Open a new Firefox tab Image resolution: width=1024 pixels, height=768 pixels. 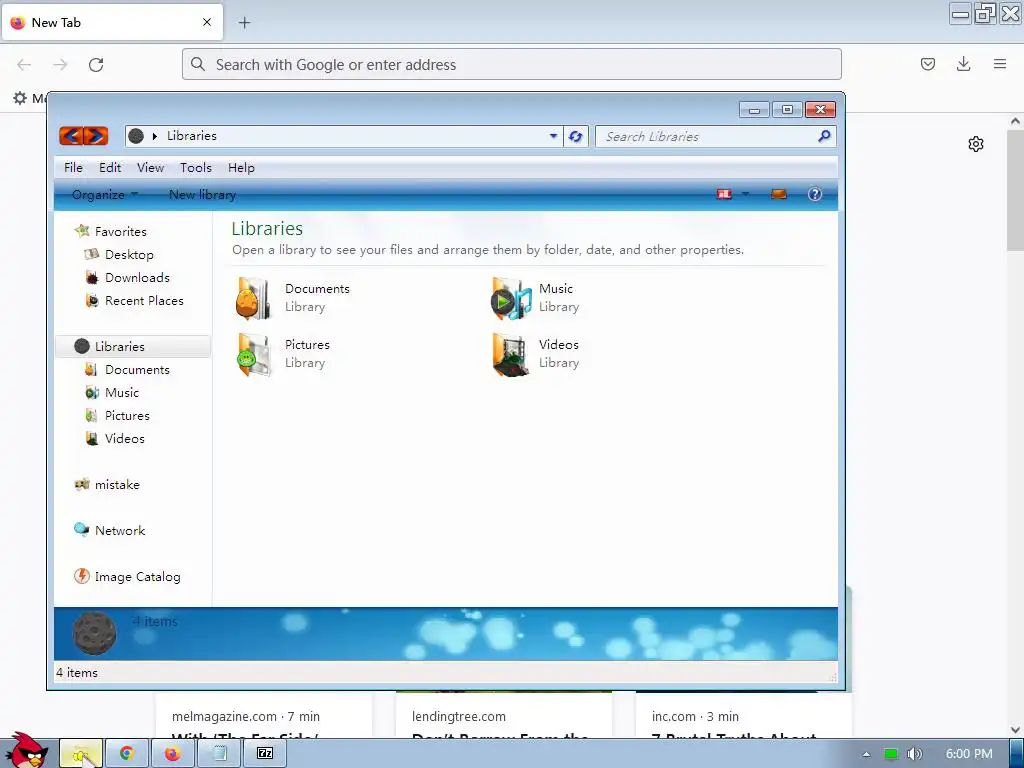pos(244,23)
